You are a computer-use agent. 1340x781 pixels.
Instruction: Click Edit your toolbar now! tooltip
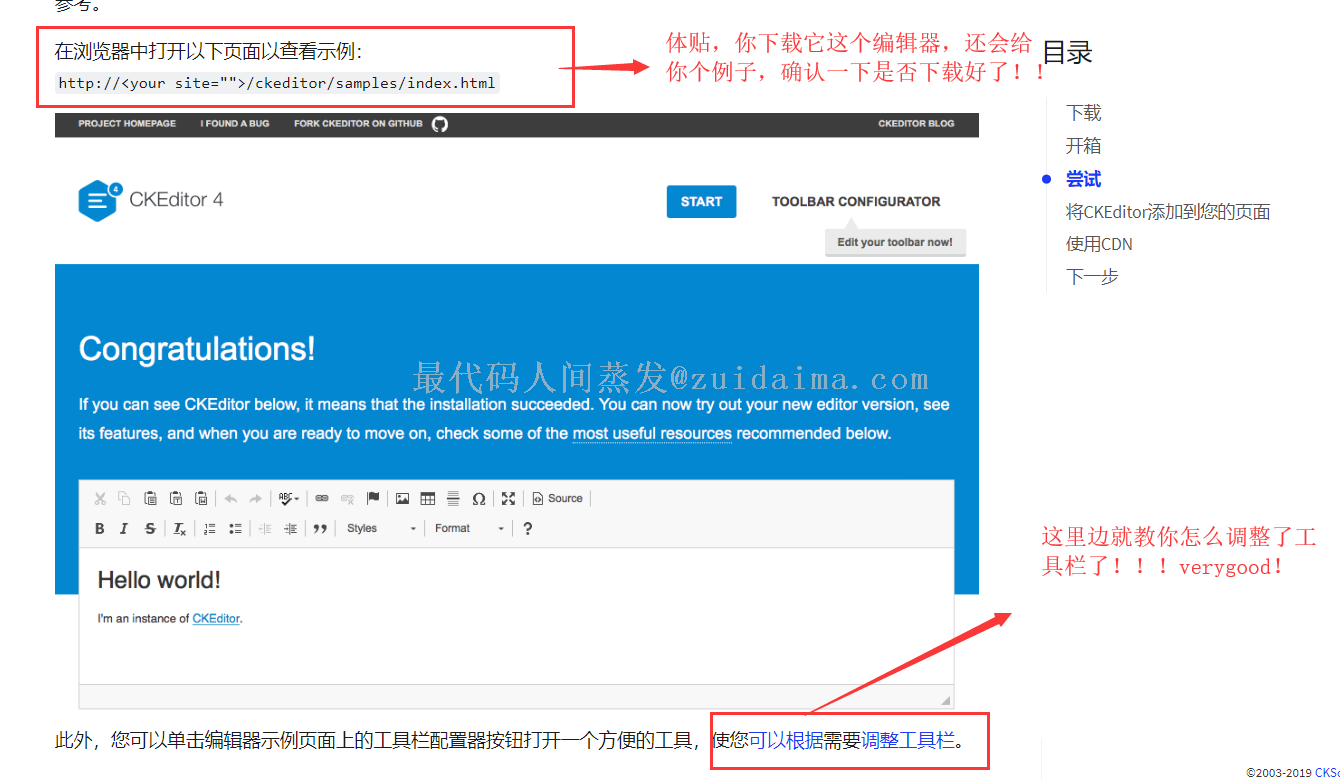[895, 242]
